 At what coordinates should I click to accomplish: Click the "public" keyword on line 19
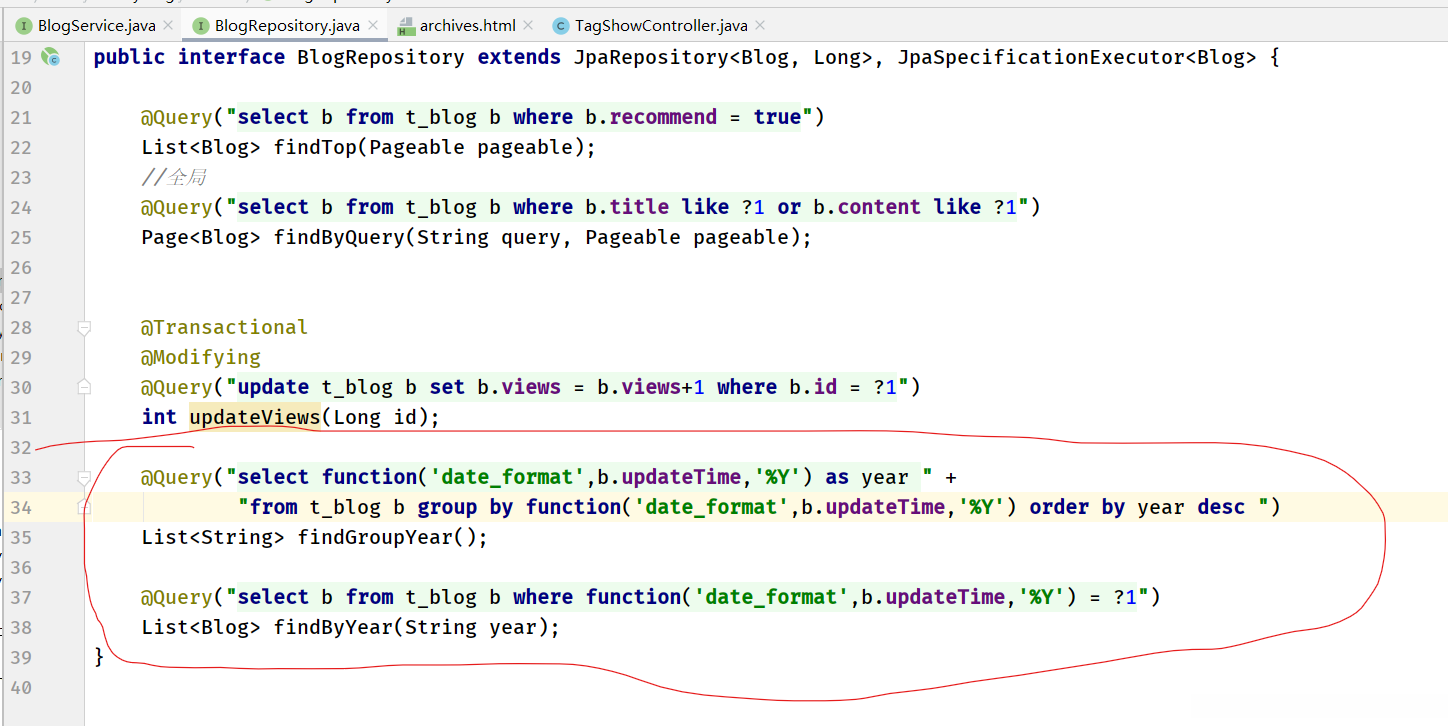coord(129,57)
